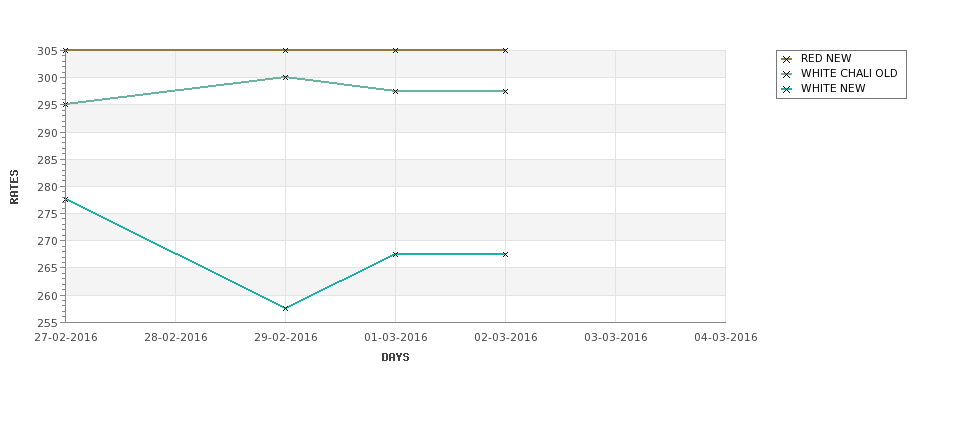
Task: Click WHITE NEW data point on 29-02-2016
Action: pyautogui.click(x=285, y=308)
